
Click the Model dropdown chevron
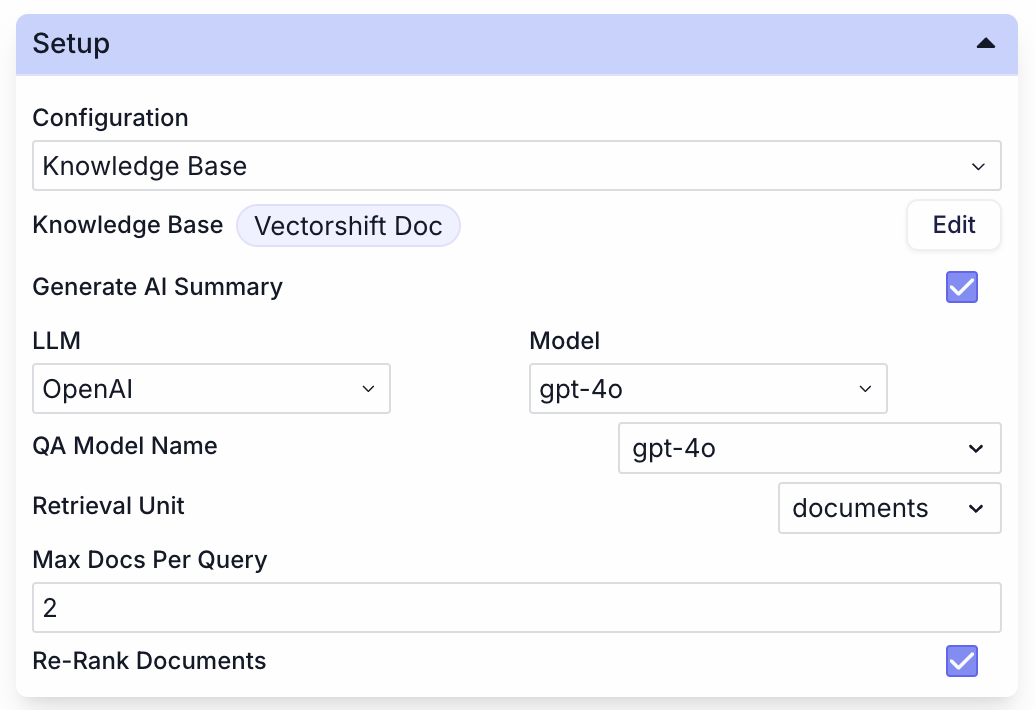[x=864, y=388]
